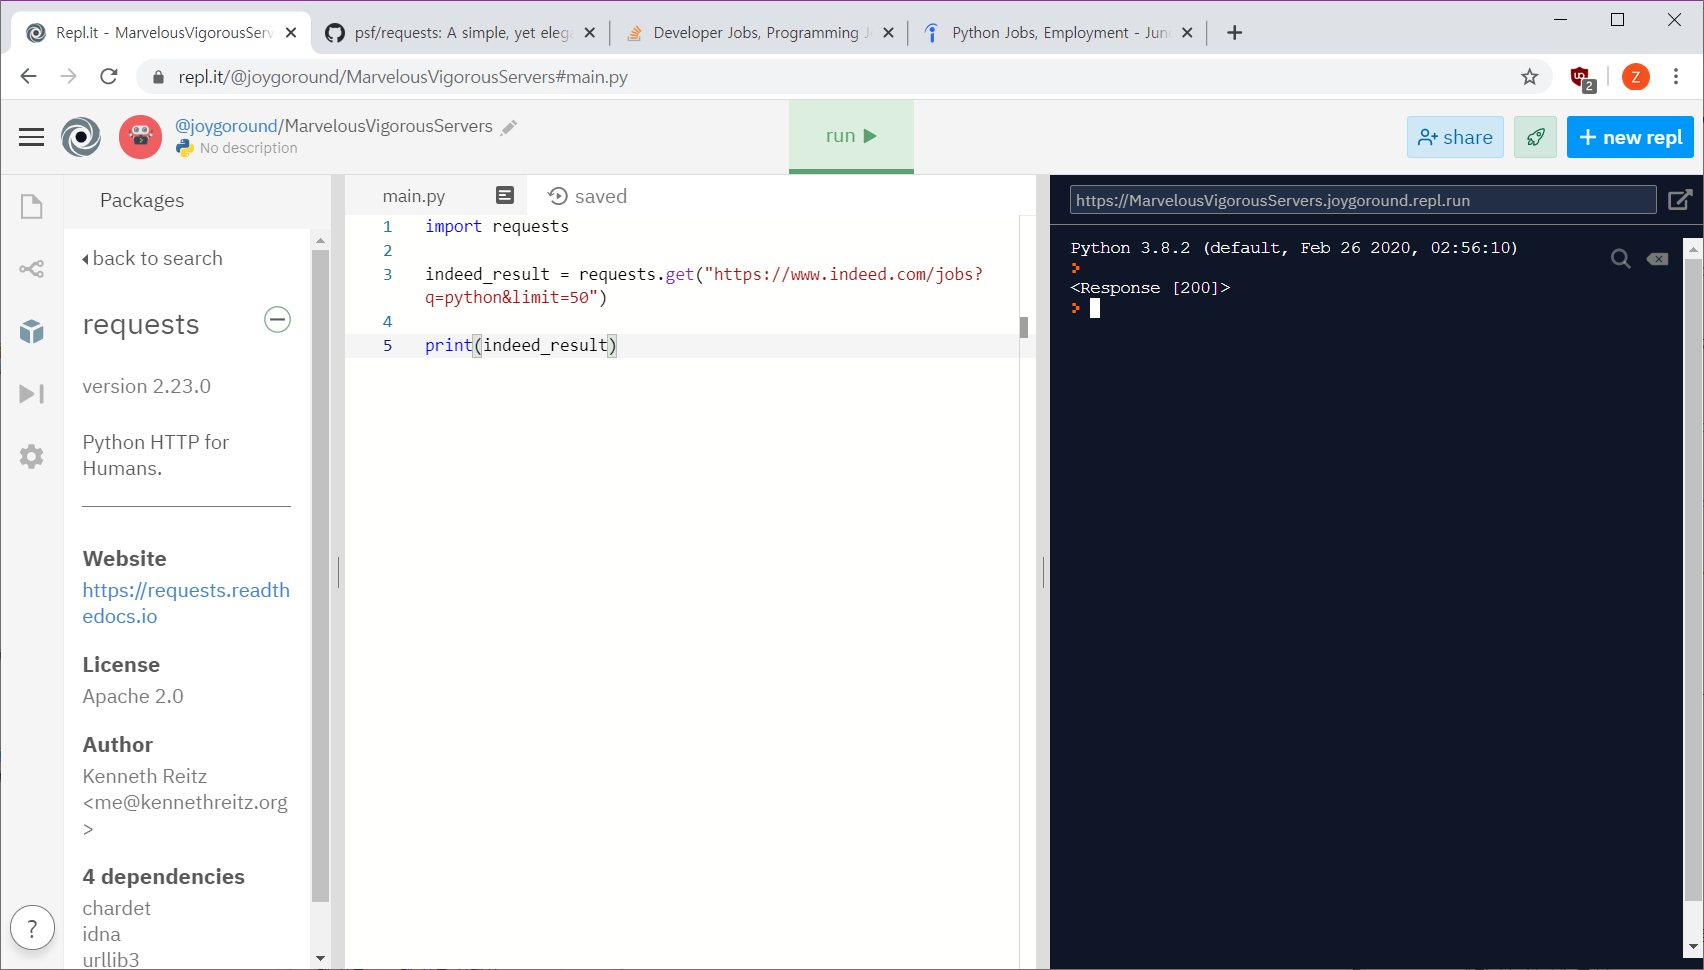This screenshot has height=970, width=1704.
Task: Open the Debugger sidebar icon
Action: (x=32, y=394)
